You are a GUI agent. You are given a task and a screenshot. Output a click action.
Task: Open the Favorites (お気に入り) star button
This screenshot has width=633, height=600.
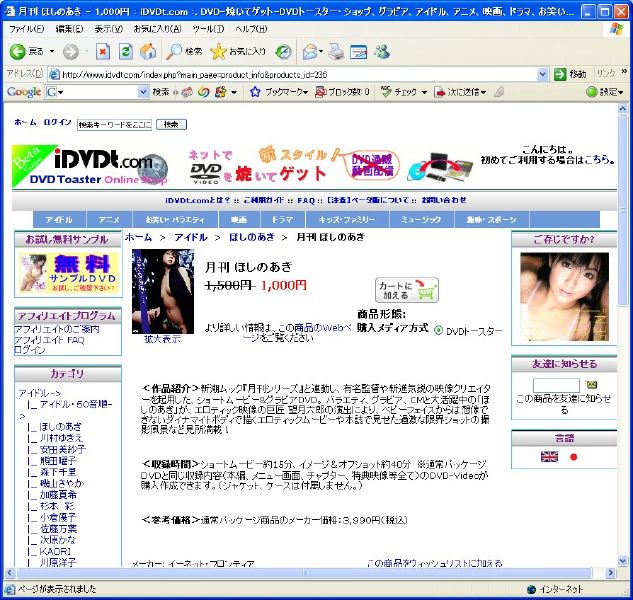[x=238, y=51]
